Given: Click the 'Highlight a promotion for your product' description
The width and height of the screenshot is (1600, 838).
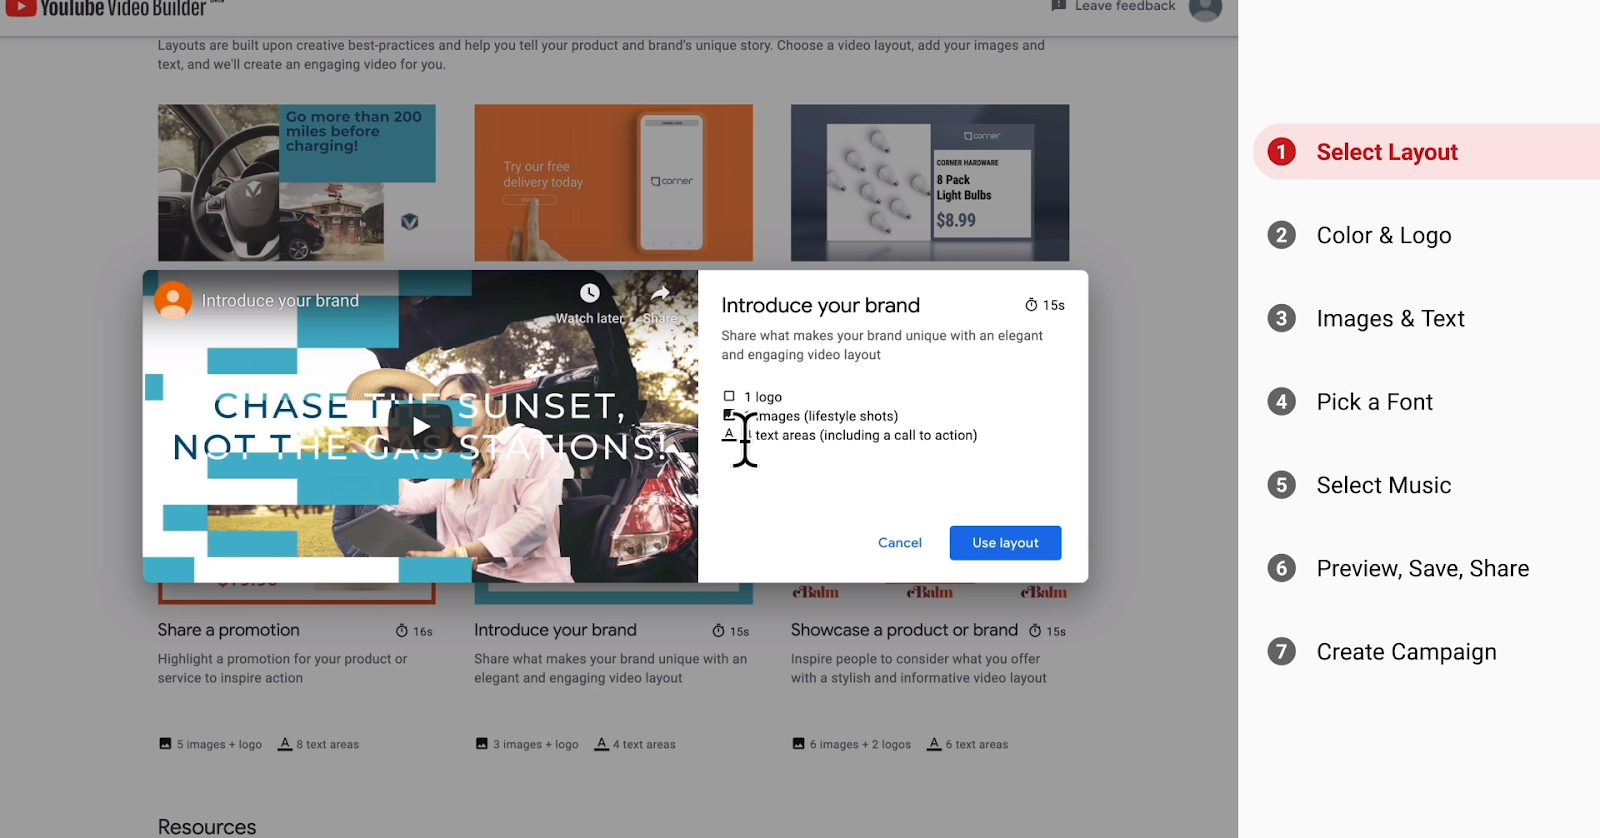Looking at the screenshot, I should (x=282, y=668).
